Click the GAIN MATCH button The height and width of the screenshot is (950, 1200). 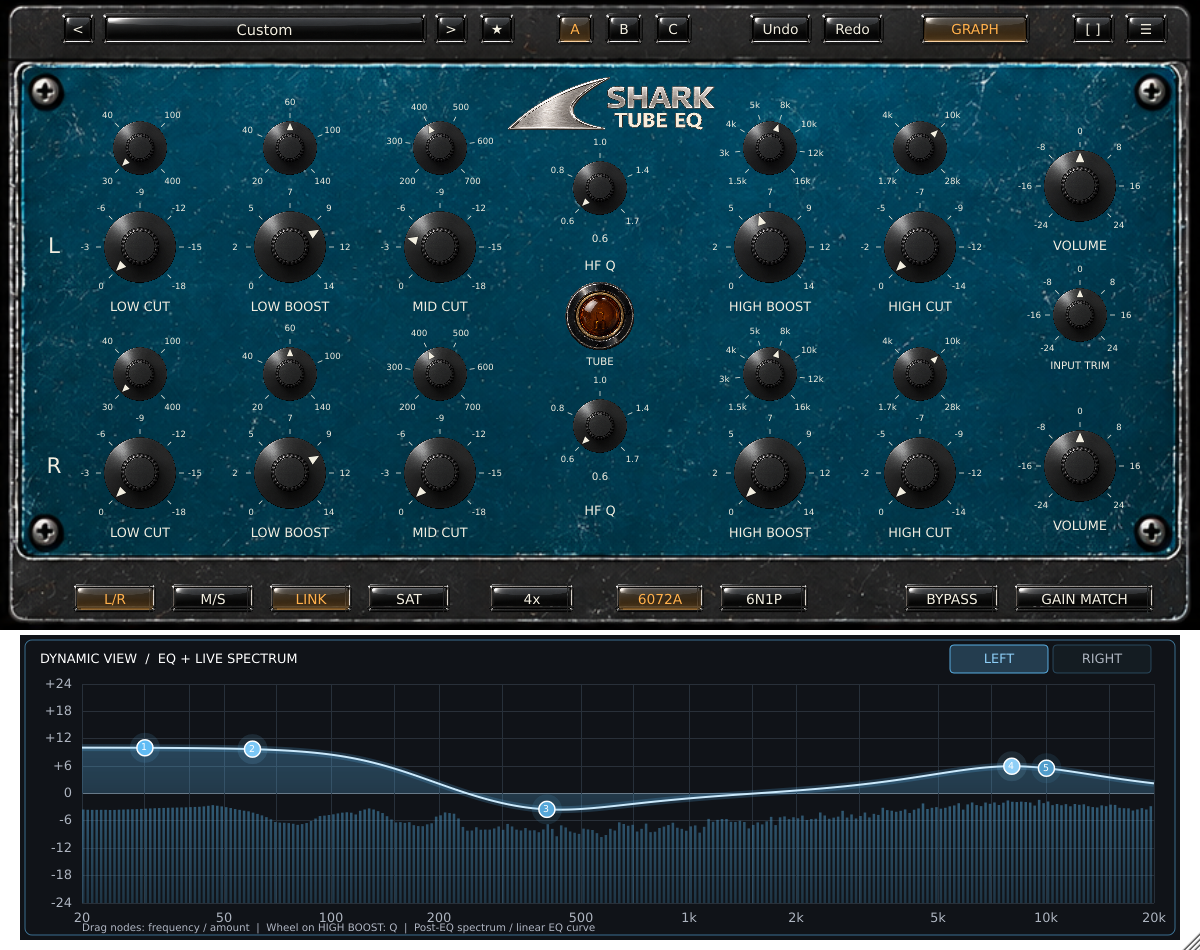click(1084, 599)
